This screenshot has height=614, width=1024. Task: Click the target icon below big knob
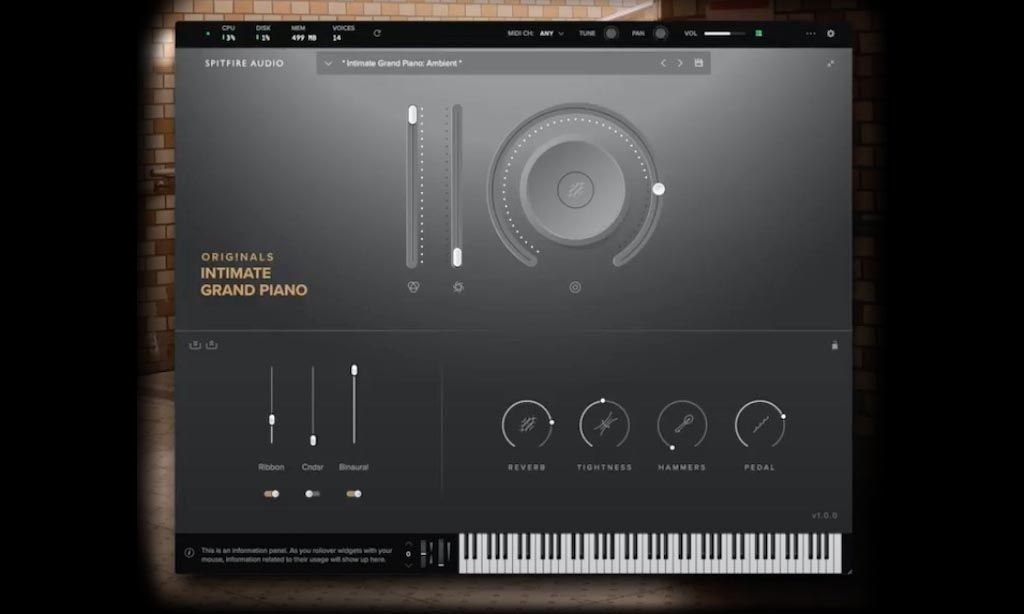(575, 287)
